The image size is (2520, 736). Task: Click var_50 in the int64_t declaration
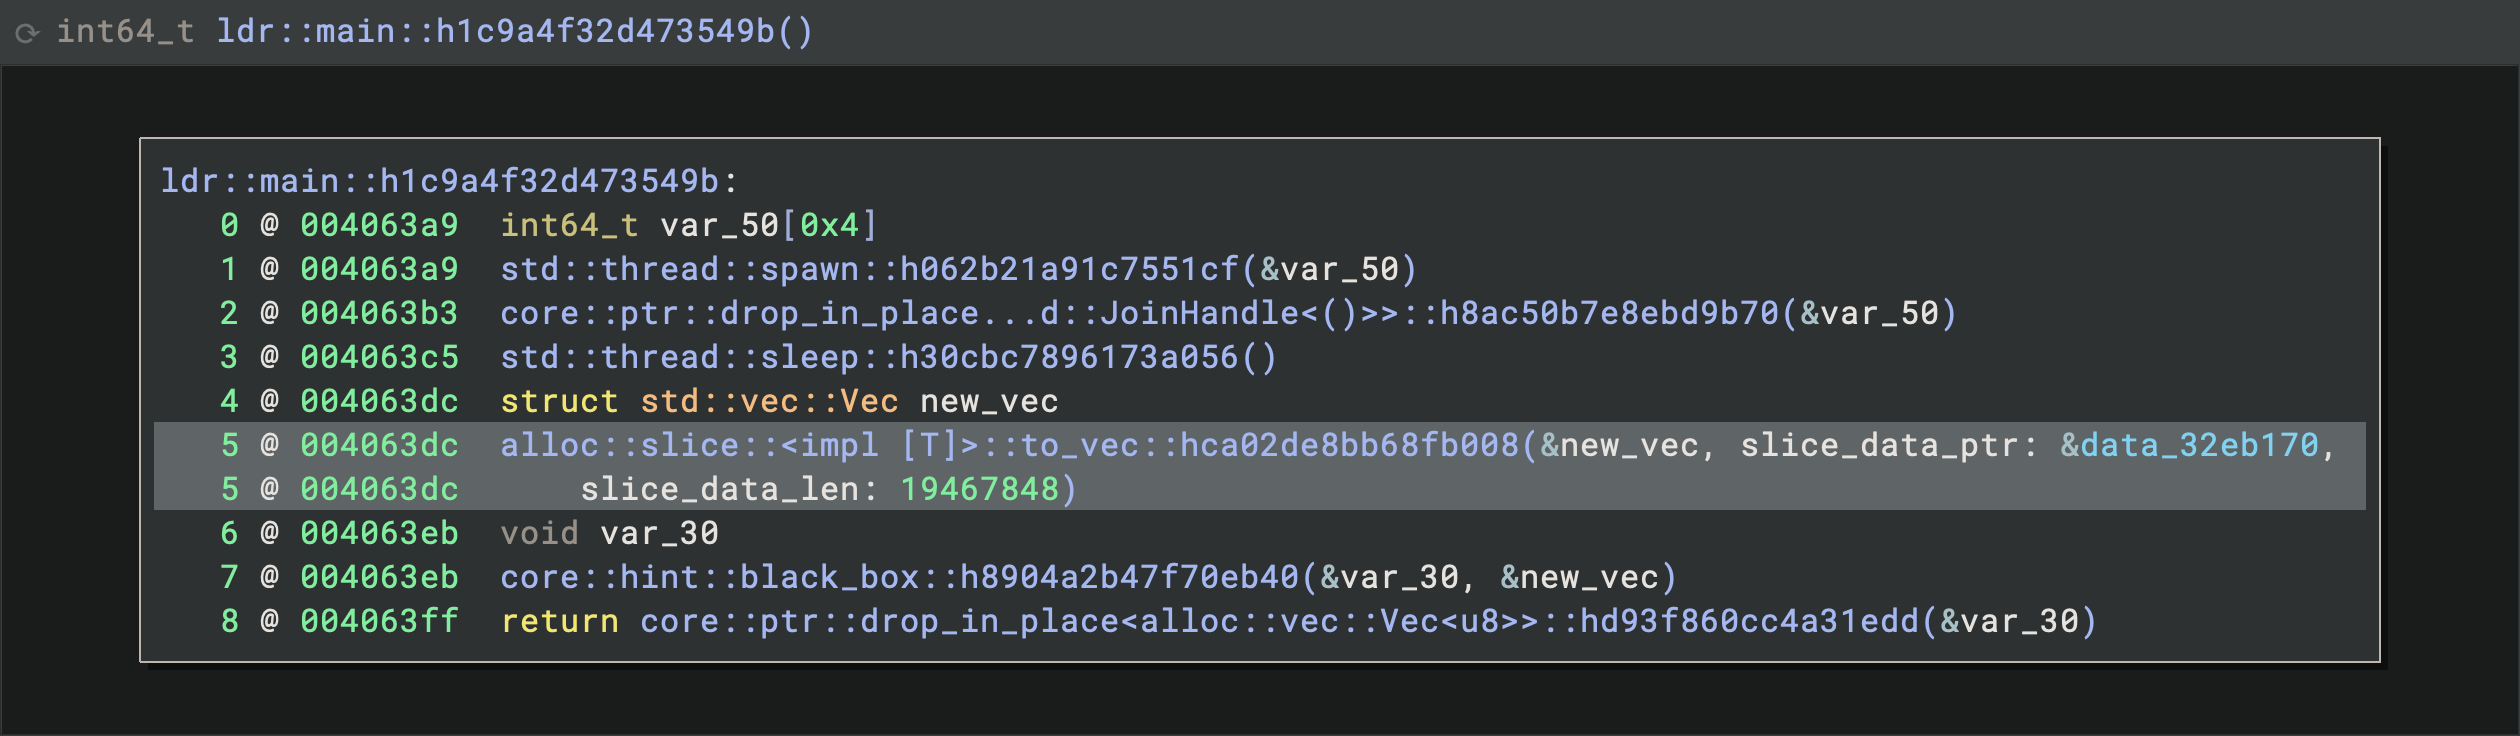click(719, 225)
